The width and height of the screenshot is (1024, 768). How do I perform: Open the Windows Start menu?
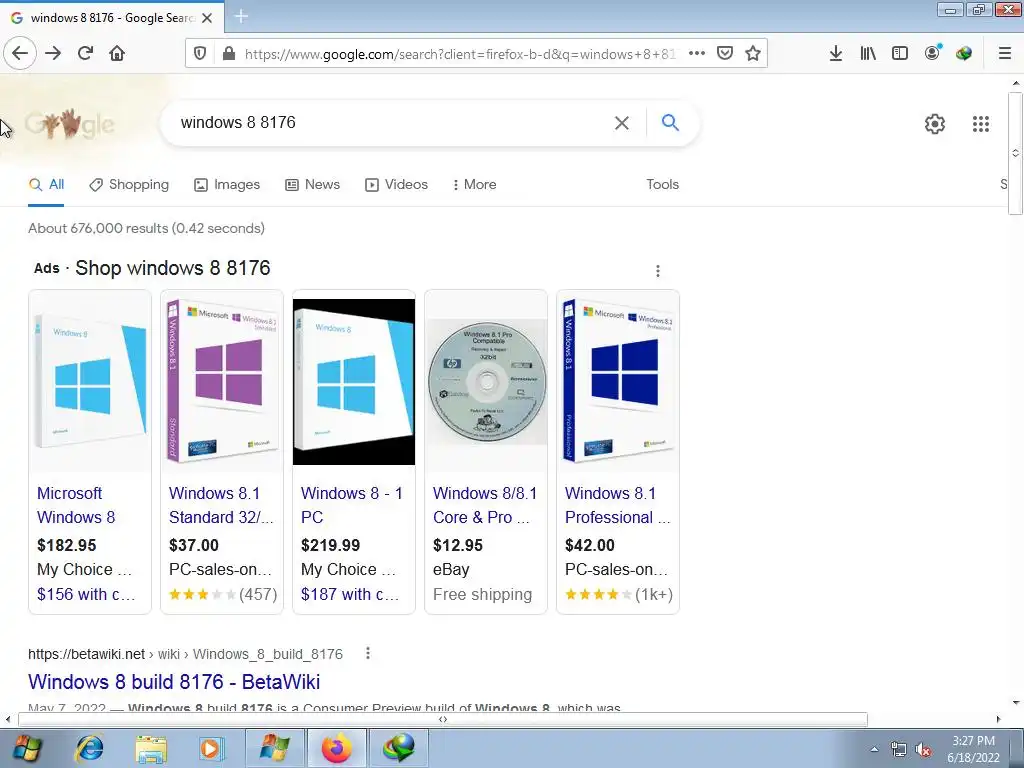tap(25, 748)
